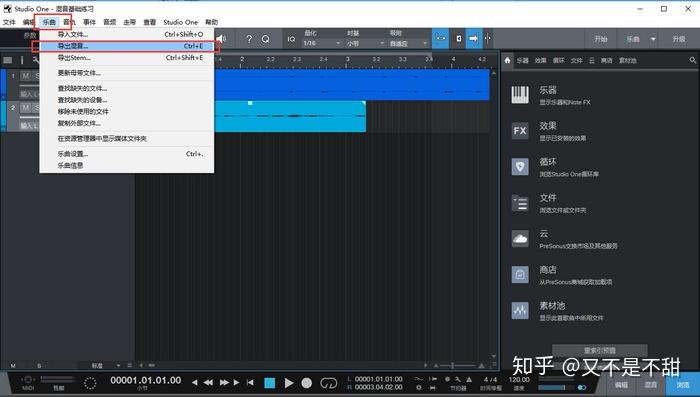This screenshot has height=397, width=700.
Task: Select 在资源管理器中显示媒体文件夹 entry
Action: 127,138
